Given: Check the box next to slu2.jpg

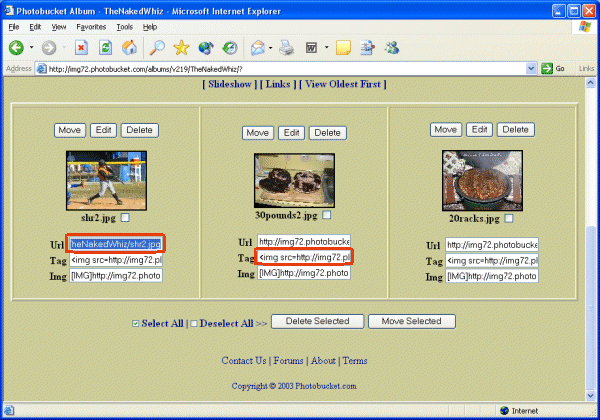Looking at the screenshot, I should coord(125,218).
